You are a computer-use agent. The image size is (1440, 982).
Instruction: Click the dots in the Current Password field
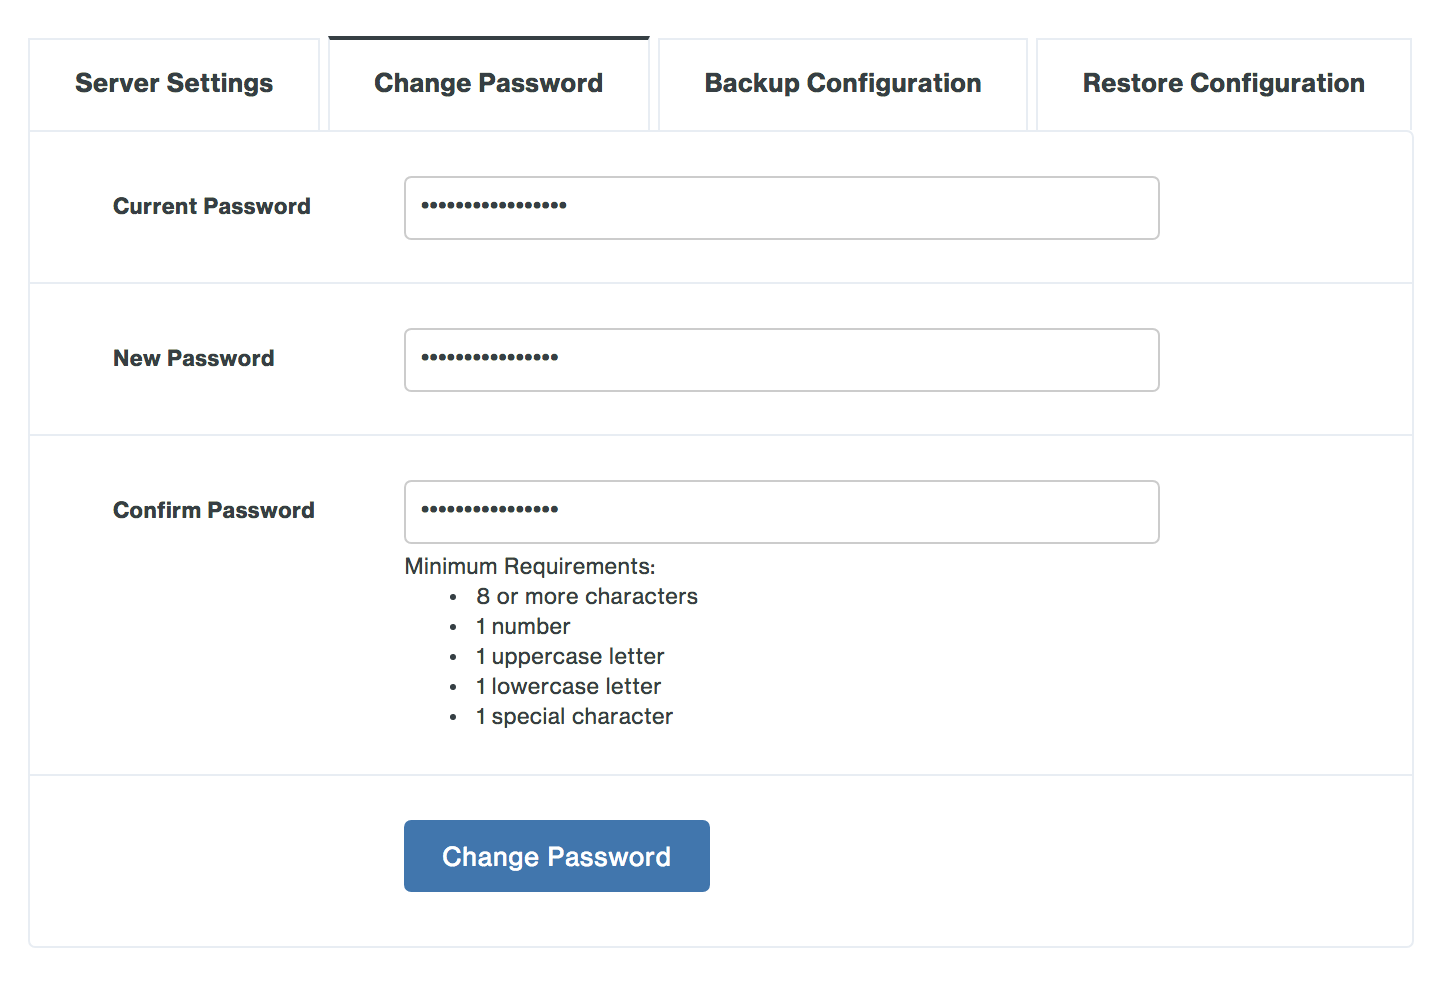click(486, 205)
